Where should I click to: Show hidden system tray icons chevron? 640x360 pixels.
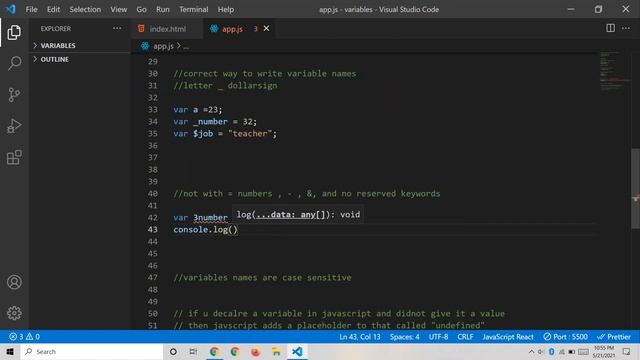(x=531, y=351)
